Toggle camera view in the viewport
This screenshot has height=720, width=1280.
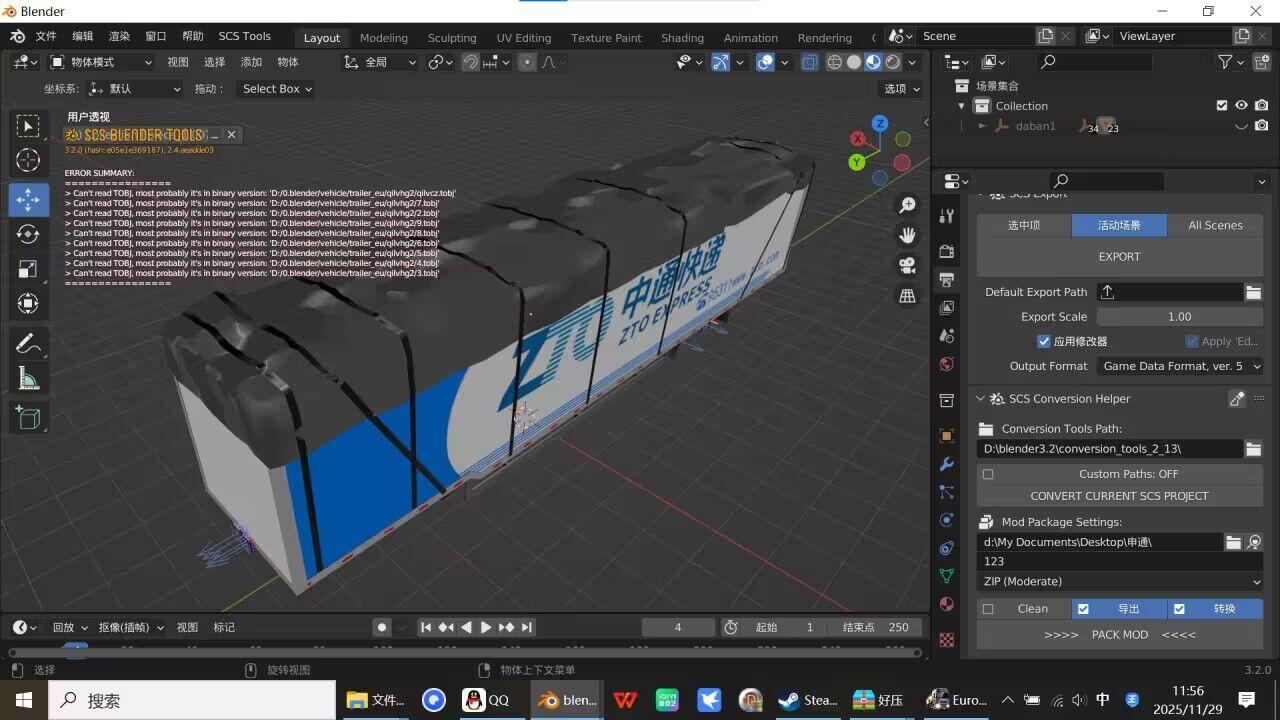pos(907,266)
